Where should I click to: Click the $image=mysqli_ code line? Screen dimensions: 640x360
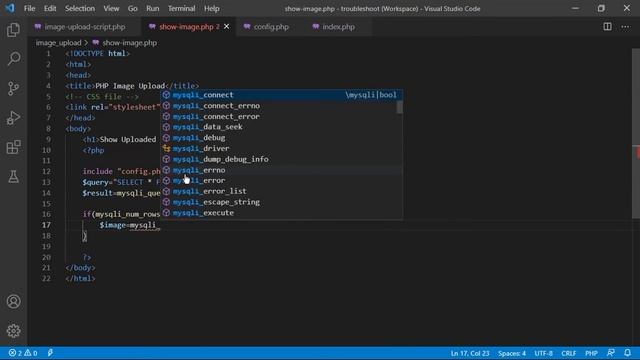click(129, 225)
